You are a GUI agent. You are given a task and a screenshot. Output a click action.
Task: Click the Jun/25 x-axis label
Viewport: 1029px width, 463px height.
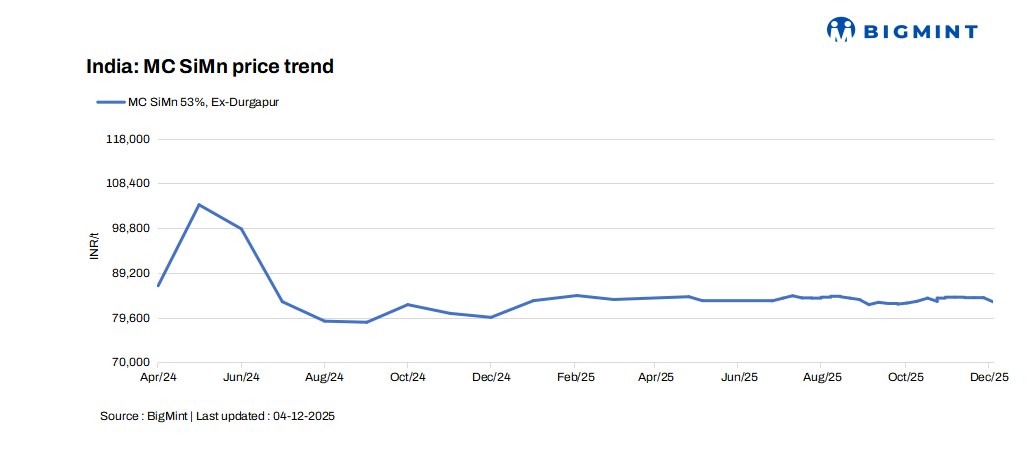pyautogui.click(x=738, y=377)
